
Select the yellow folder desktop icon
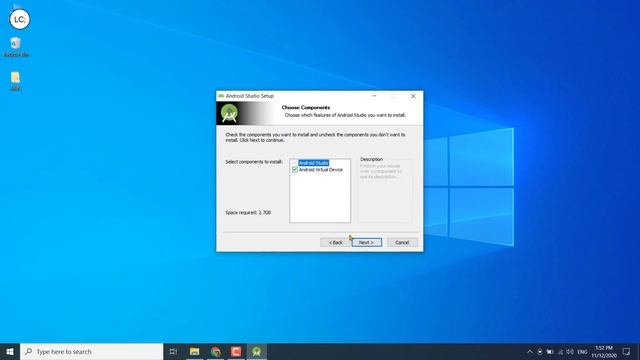[16, 81]
